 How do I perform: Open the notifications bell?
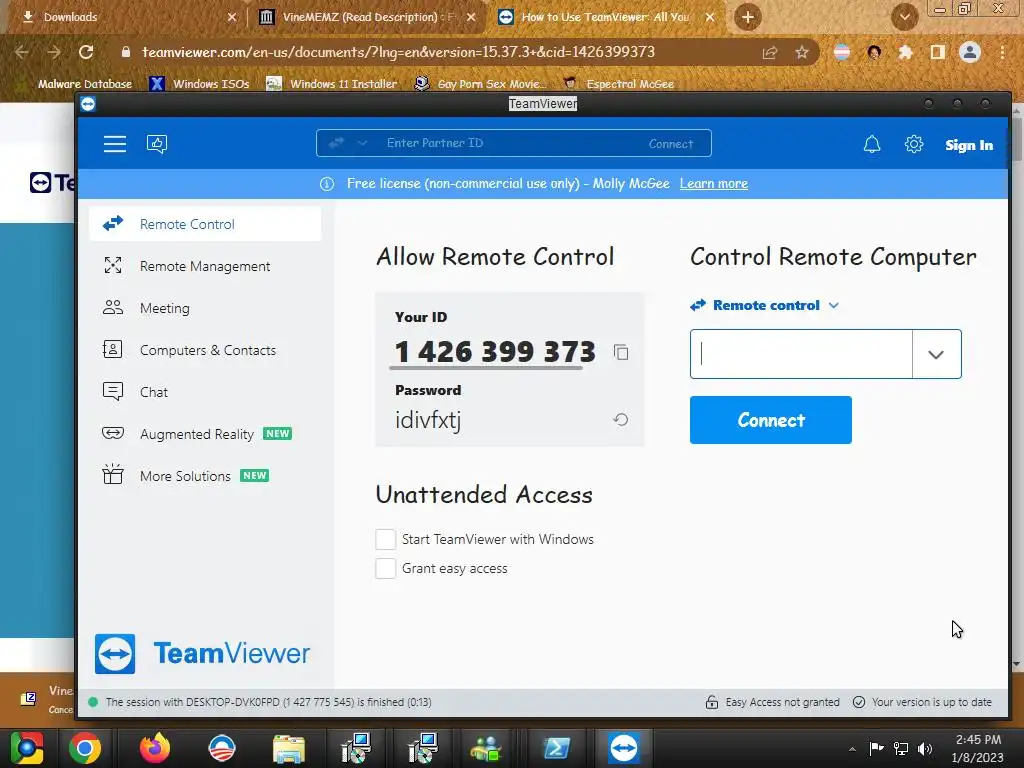[x=872, y=144]
